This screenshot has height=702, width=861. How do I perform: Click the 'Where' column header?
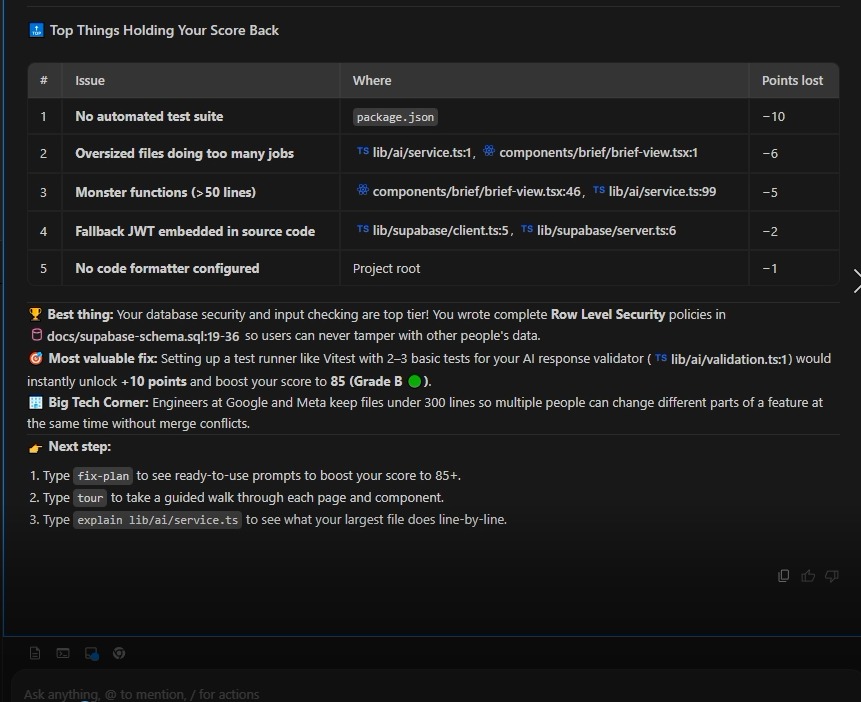click(x=372, y=81)
